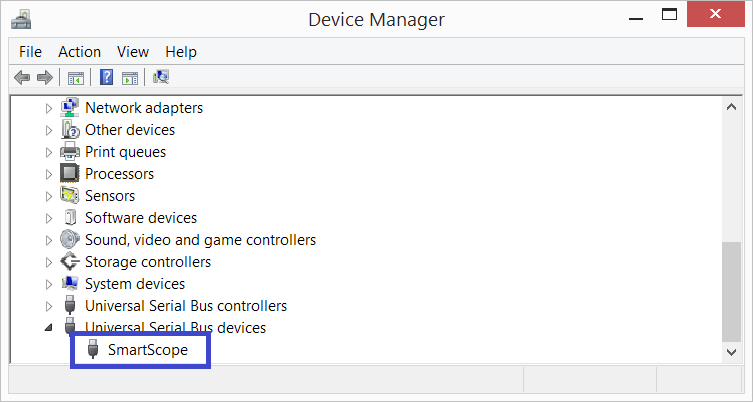Click the scrollbar up arrow
753x402 pixels.
click(731, 107)
